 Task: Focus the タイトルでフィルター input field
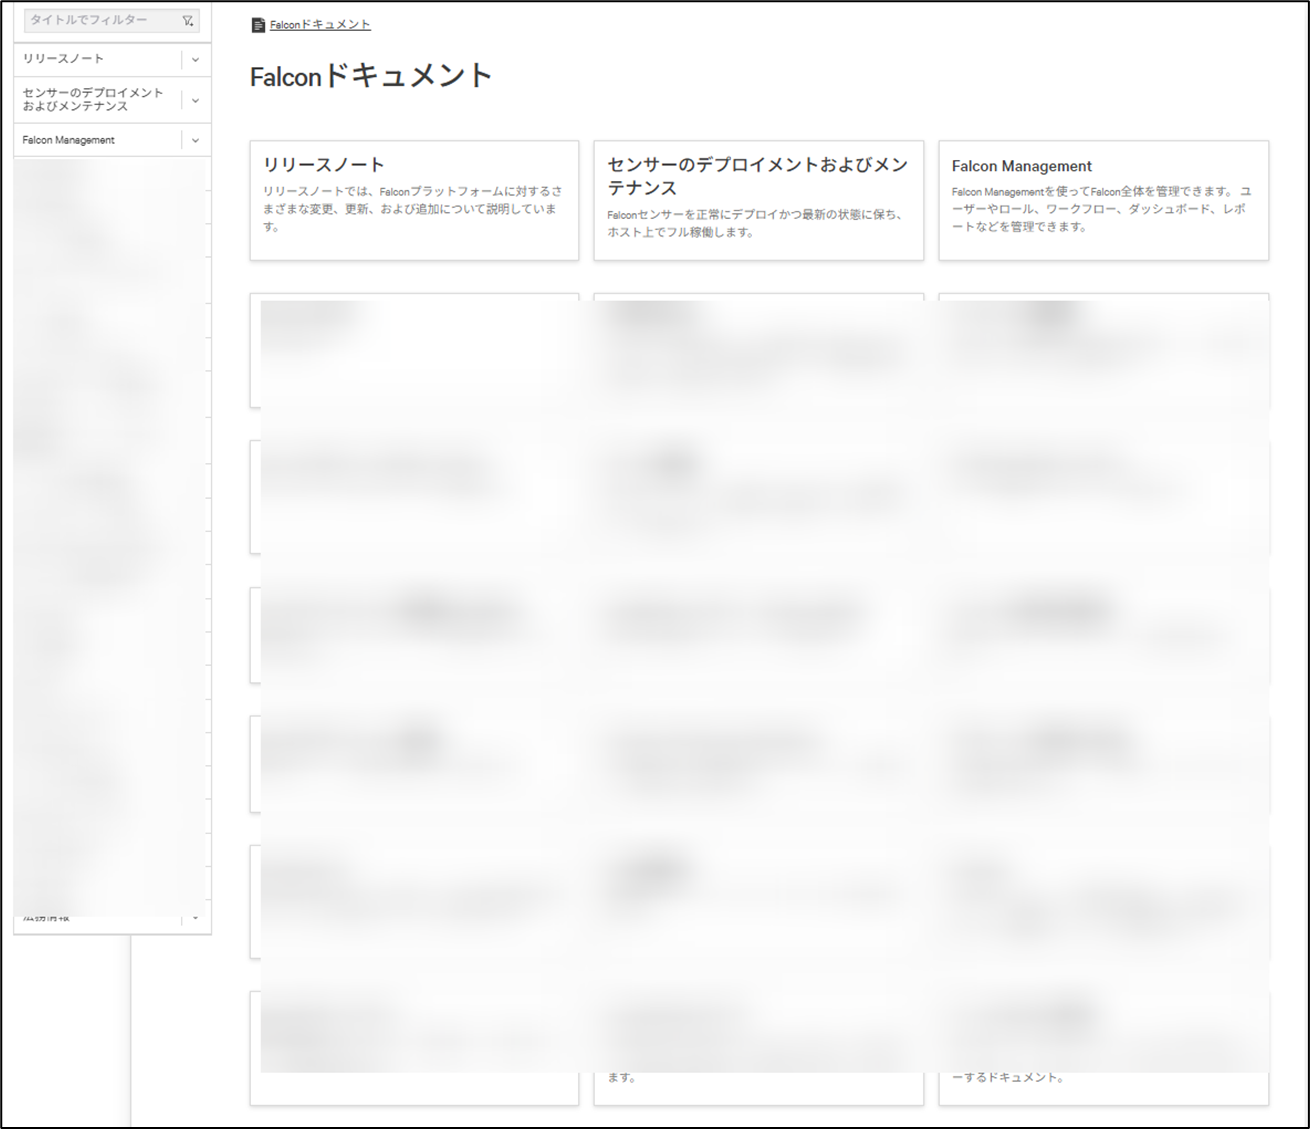100,21
